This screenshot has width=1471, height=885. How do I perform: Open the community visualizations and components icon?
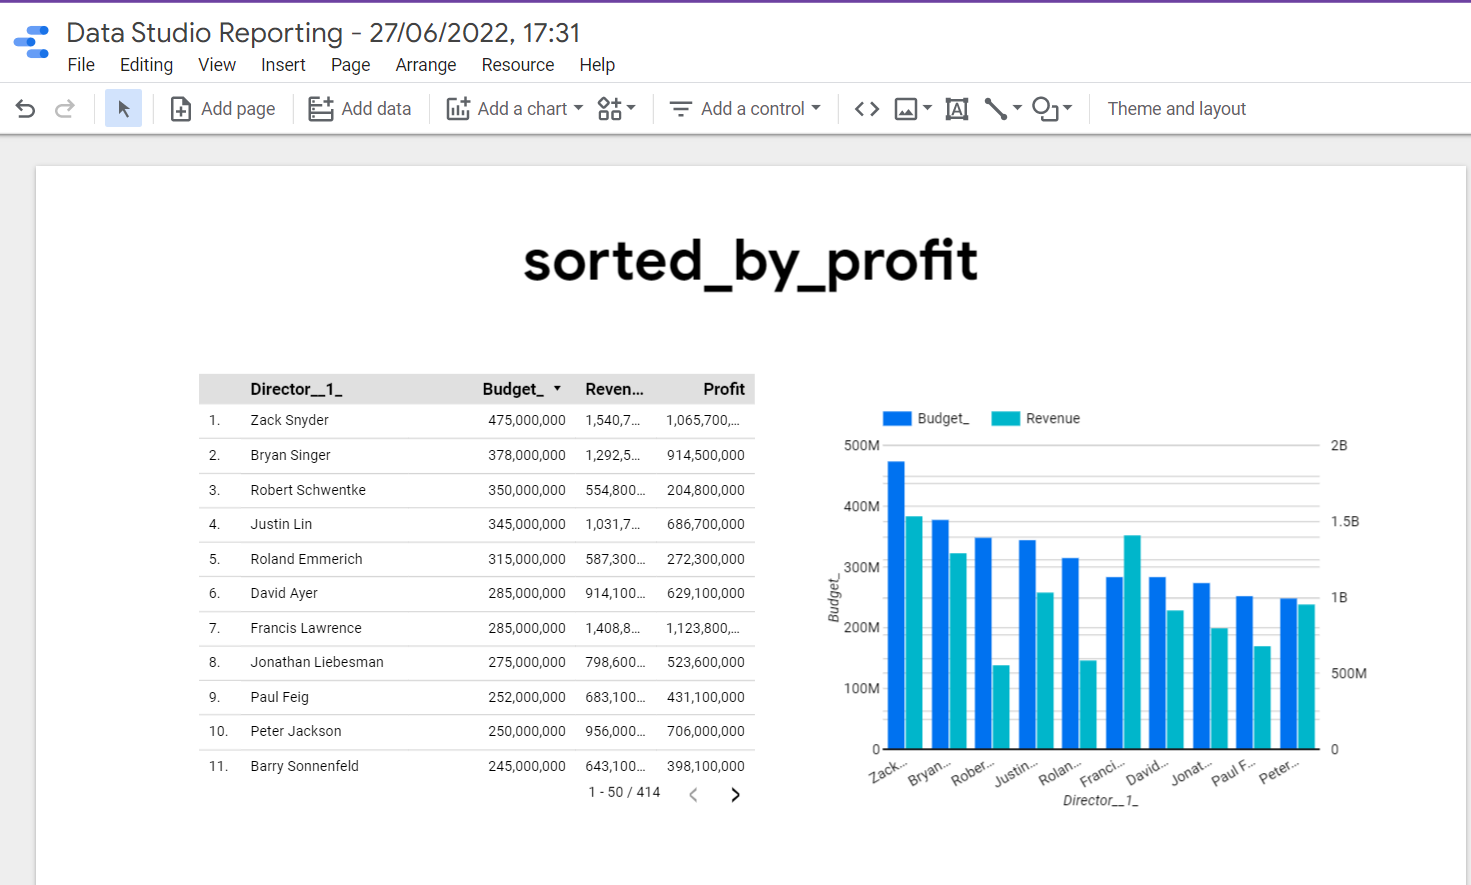pyautogui.click(x=615, y=109)
